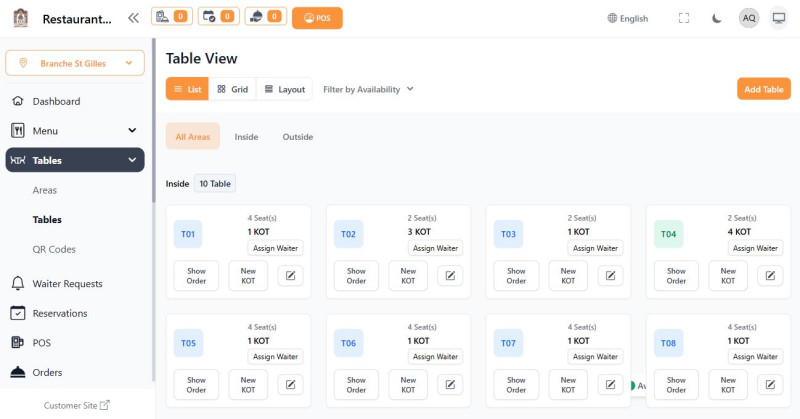800x419 pixels.
Task: Change language from English
Action: 628,18
